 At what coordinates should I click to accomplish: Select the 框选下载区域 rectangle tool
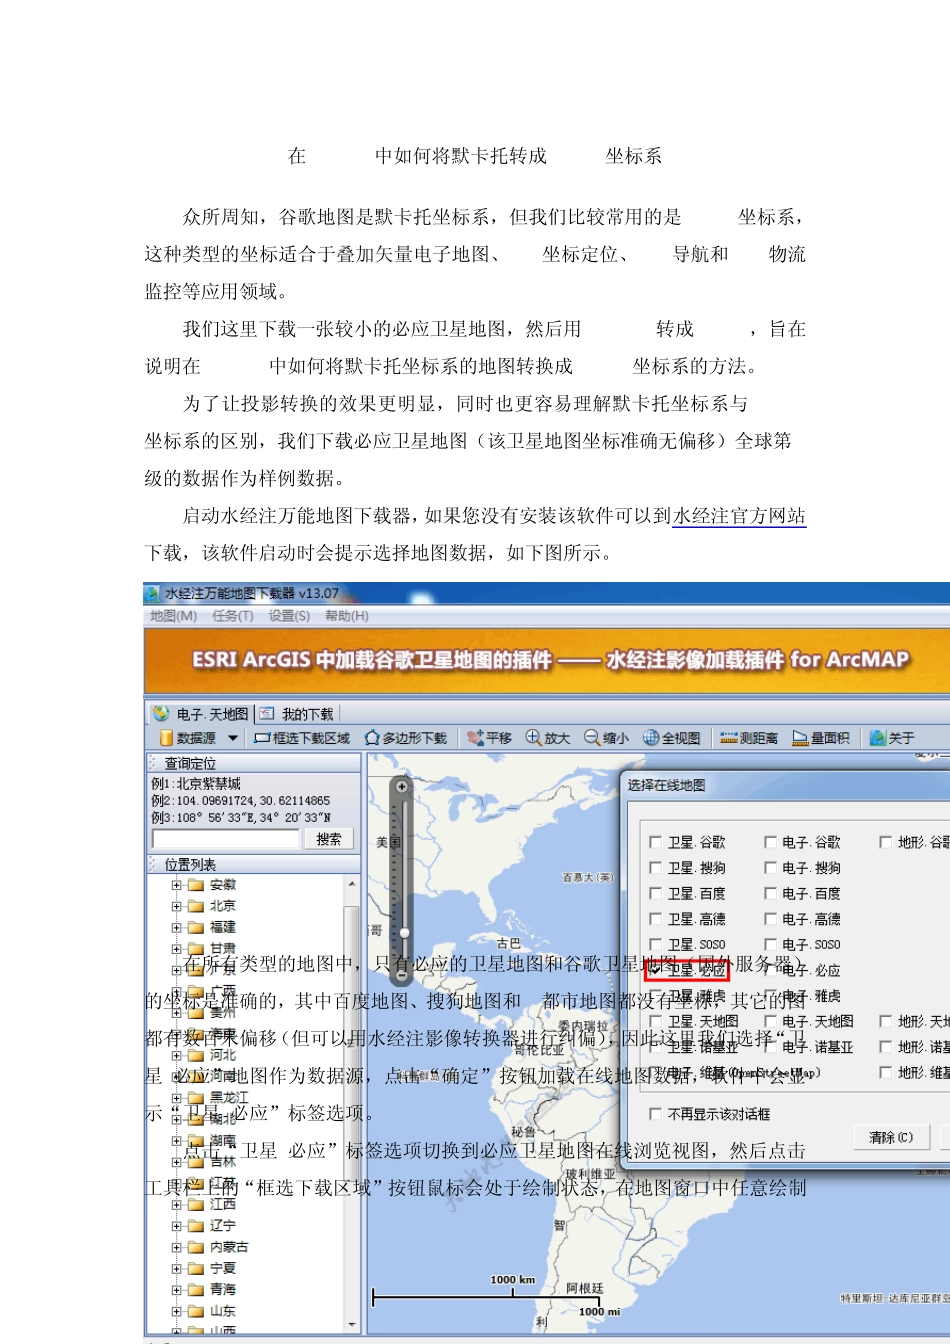(x=302, y=738)
